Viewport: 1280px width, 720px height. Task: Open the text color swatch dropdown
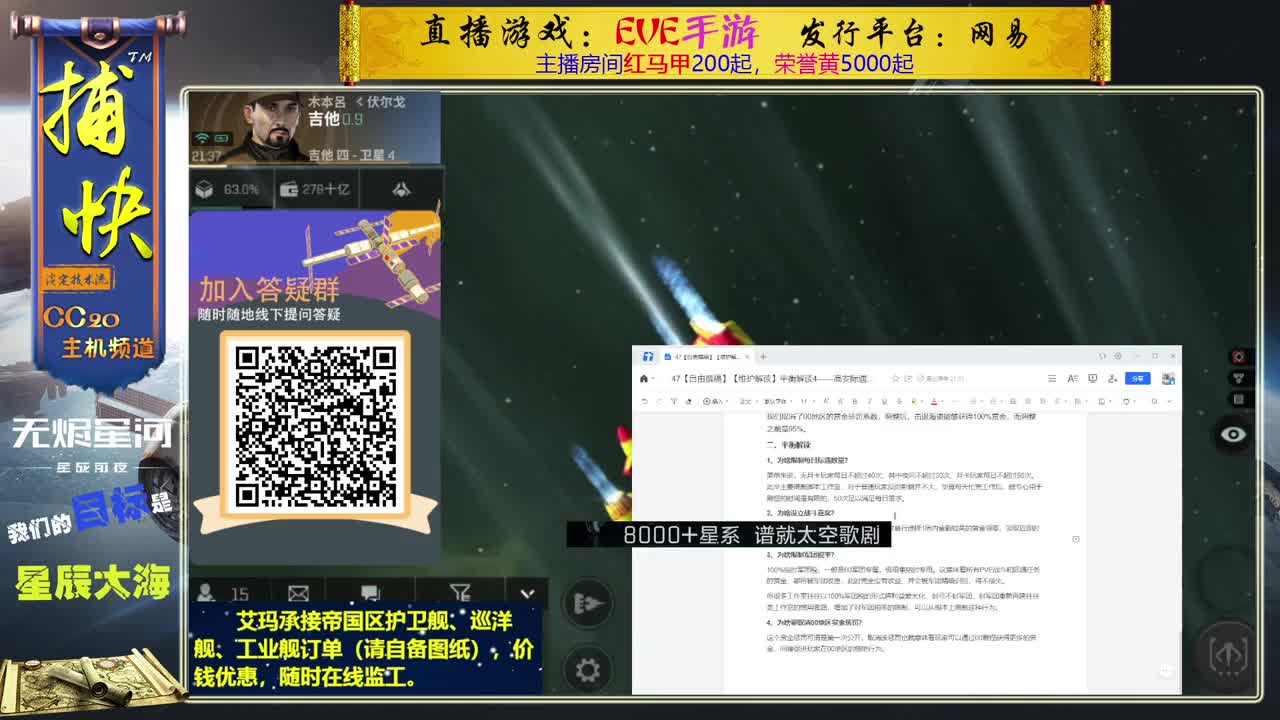(935, 401)
